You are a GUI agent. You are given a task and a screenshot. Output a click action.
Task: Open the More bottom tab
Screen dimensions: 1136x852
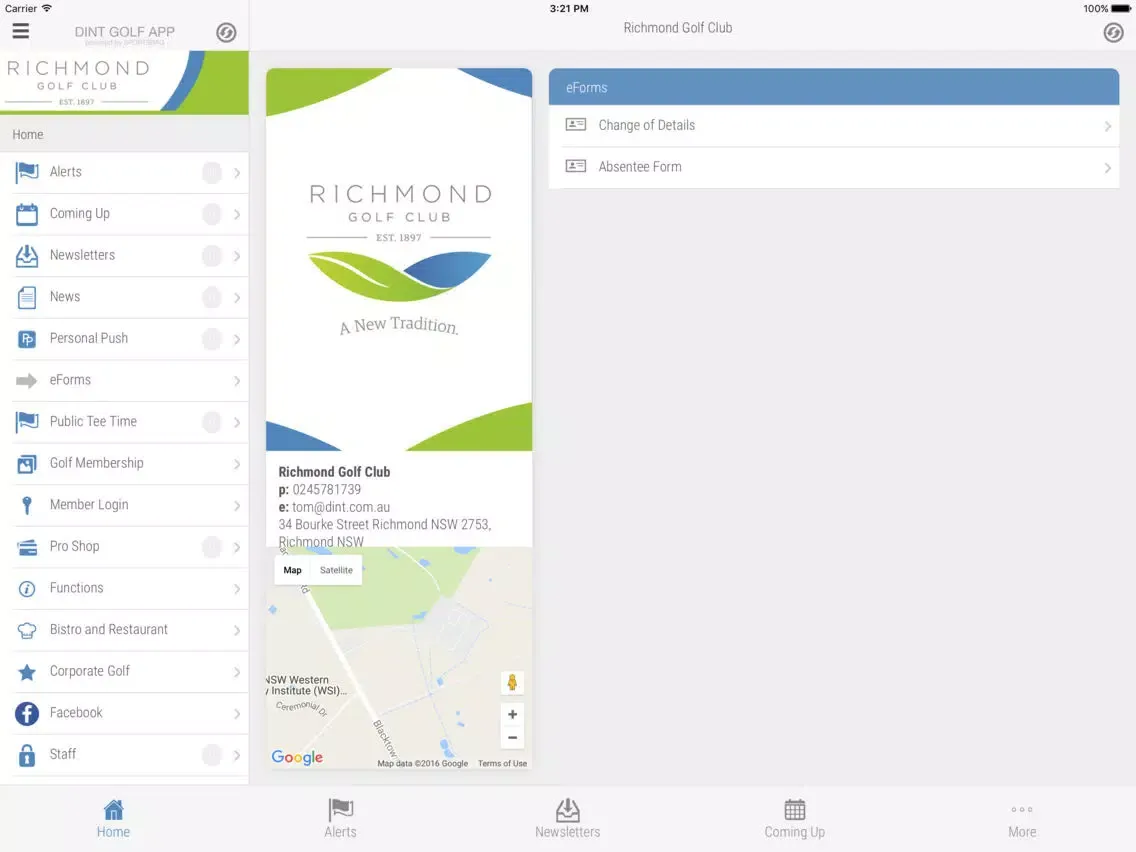[1022, 819]
